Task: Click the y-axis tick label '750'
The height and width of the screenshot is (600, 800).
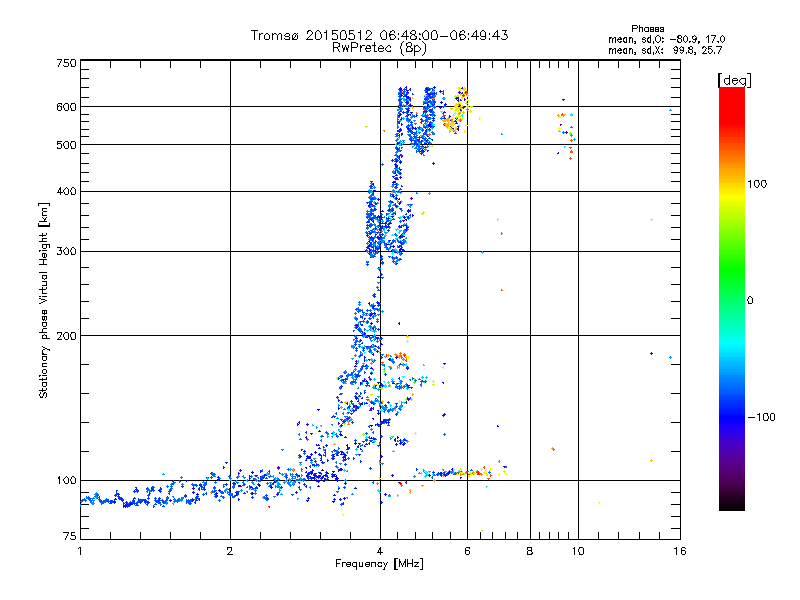Action: (x=67, y=63)
